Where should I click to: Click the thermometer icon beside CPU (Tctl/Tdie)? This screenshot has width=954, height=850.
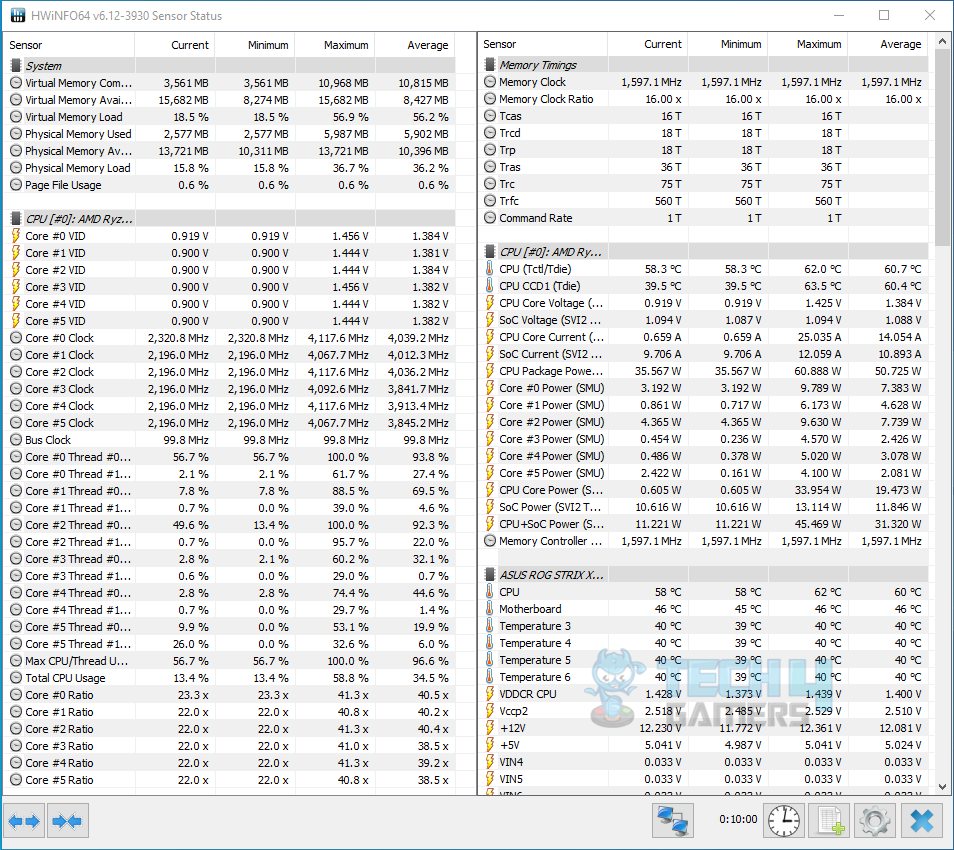pyautogui.click(x=490, y=268)
